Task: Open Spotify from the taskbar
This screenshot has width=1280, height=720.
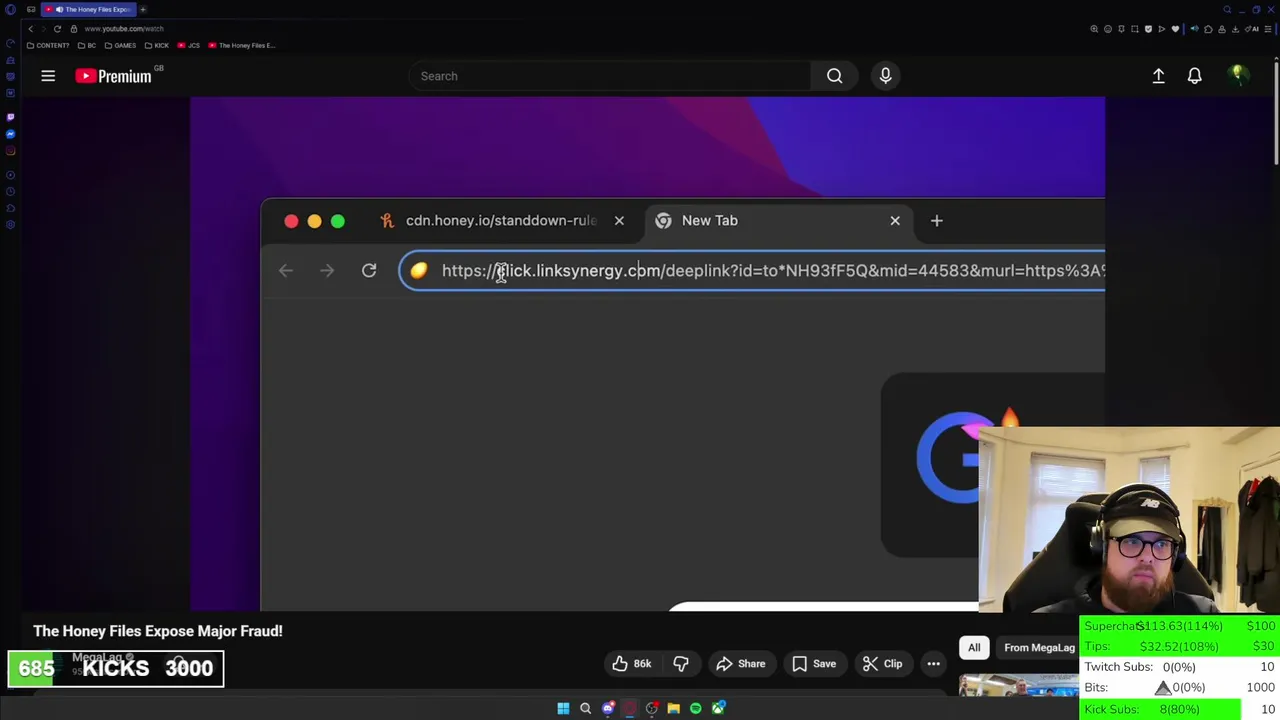Action: (696, 708)
